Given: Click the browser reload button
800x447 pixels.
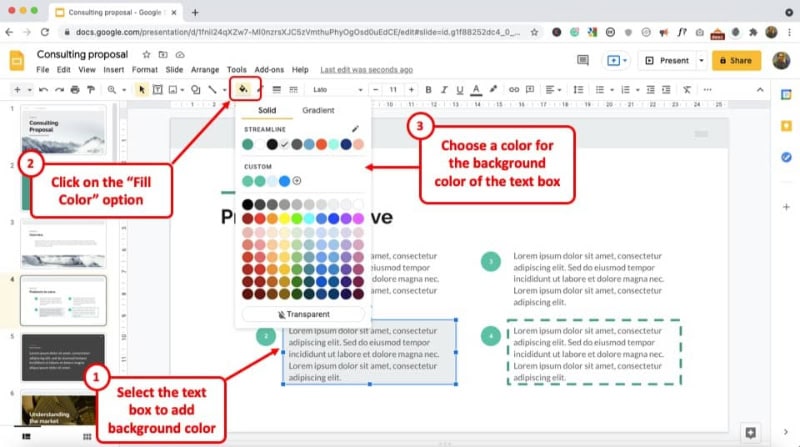Looking at the screenshot, I should pyautogui.click(x=45, y=32).
